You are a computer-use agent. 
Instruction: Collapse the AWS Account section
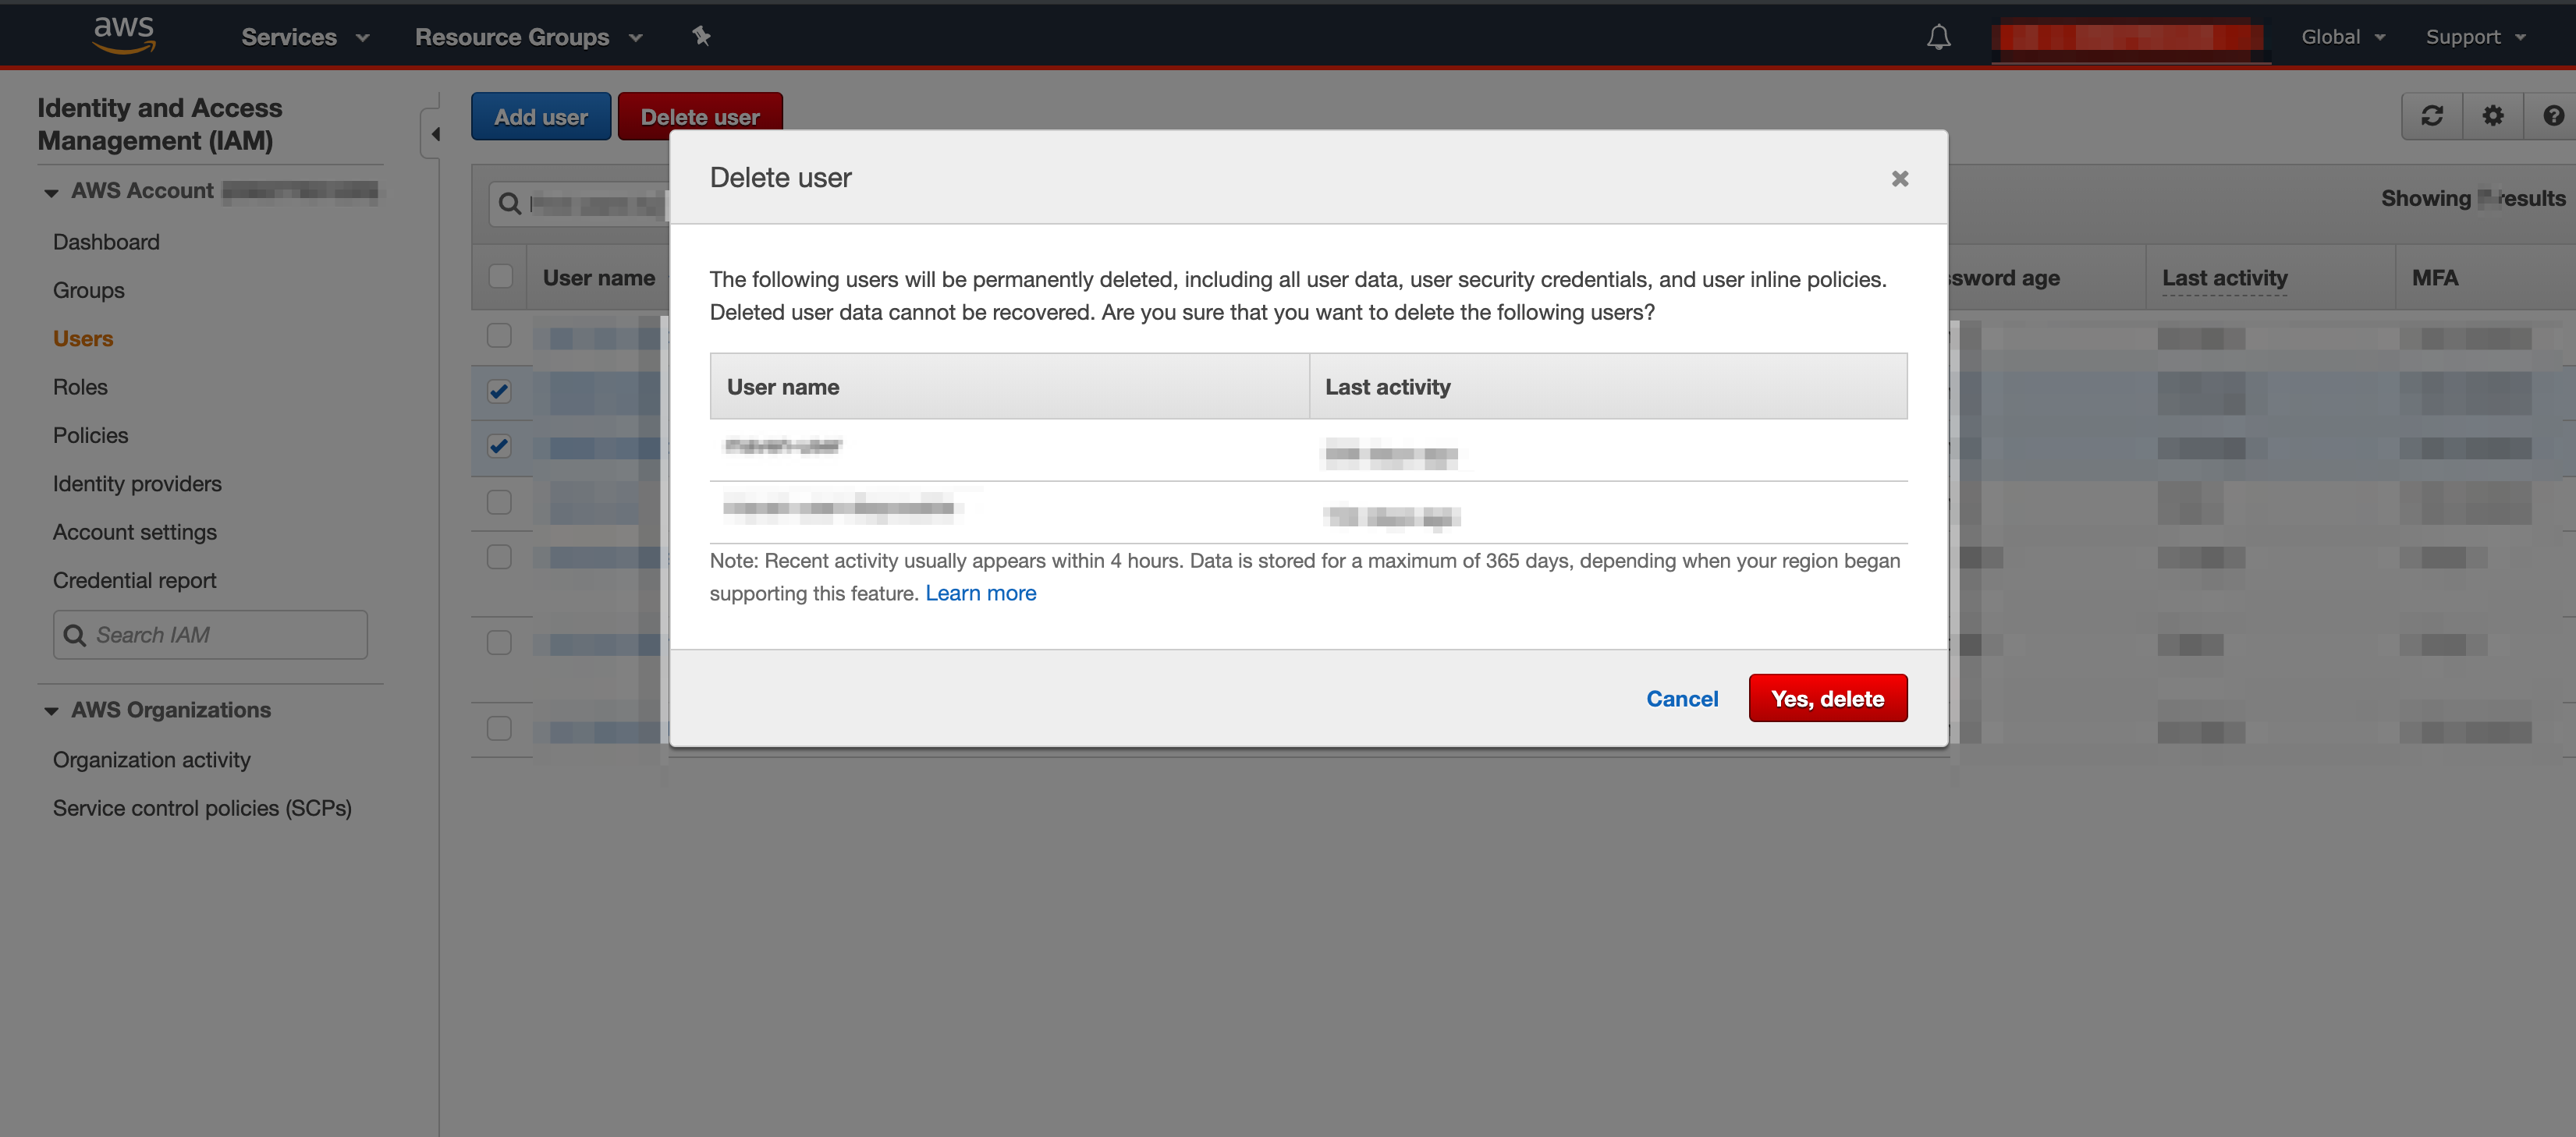click(51, 192)
